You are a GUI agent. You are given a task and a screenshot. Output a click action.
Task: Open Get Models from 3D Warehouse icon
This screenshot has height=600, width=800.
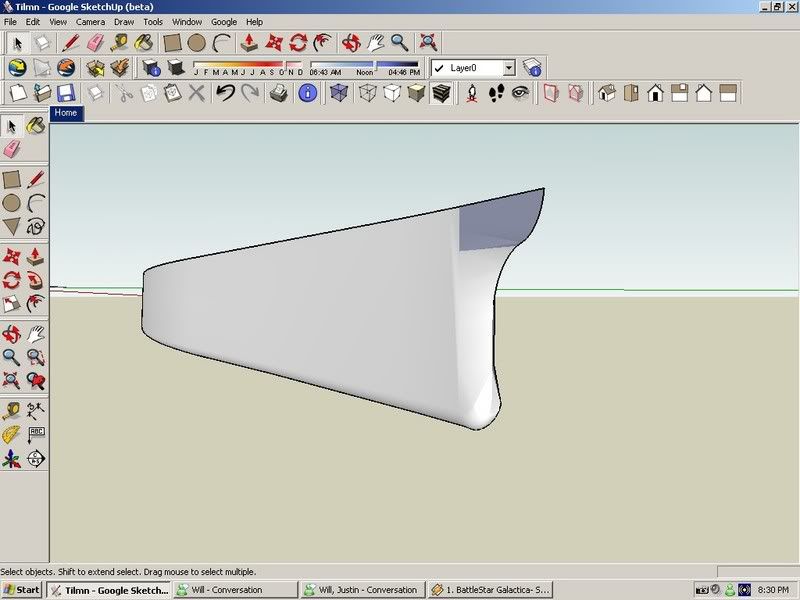click(95, 67)
